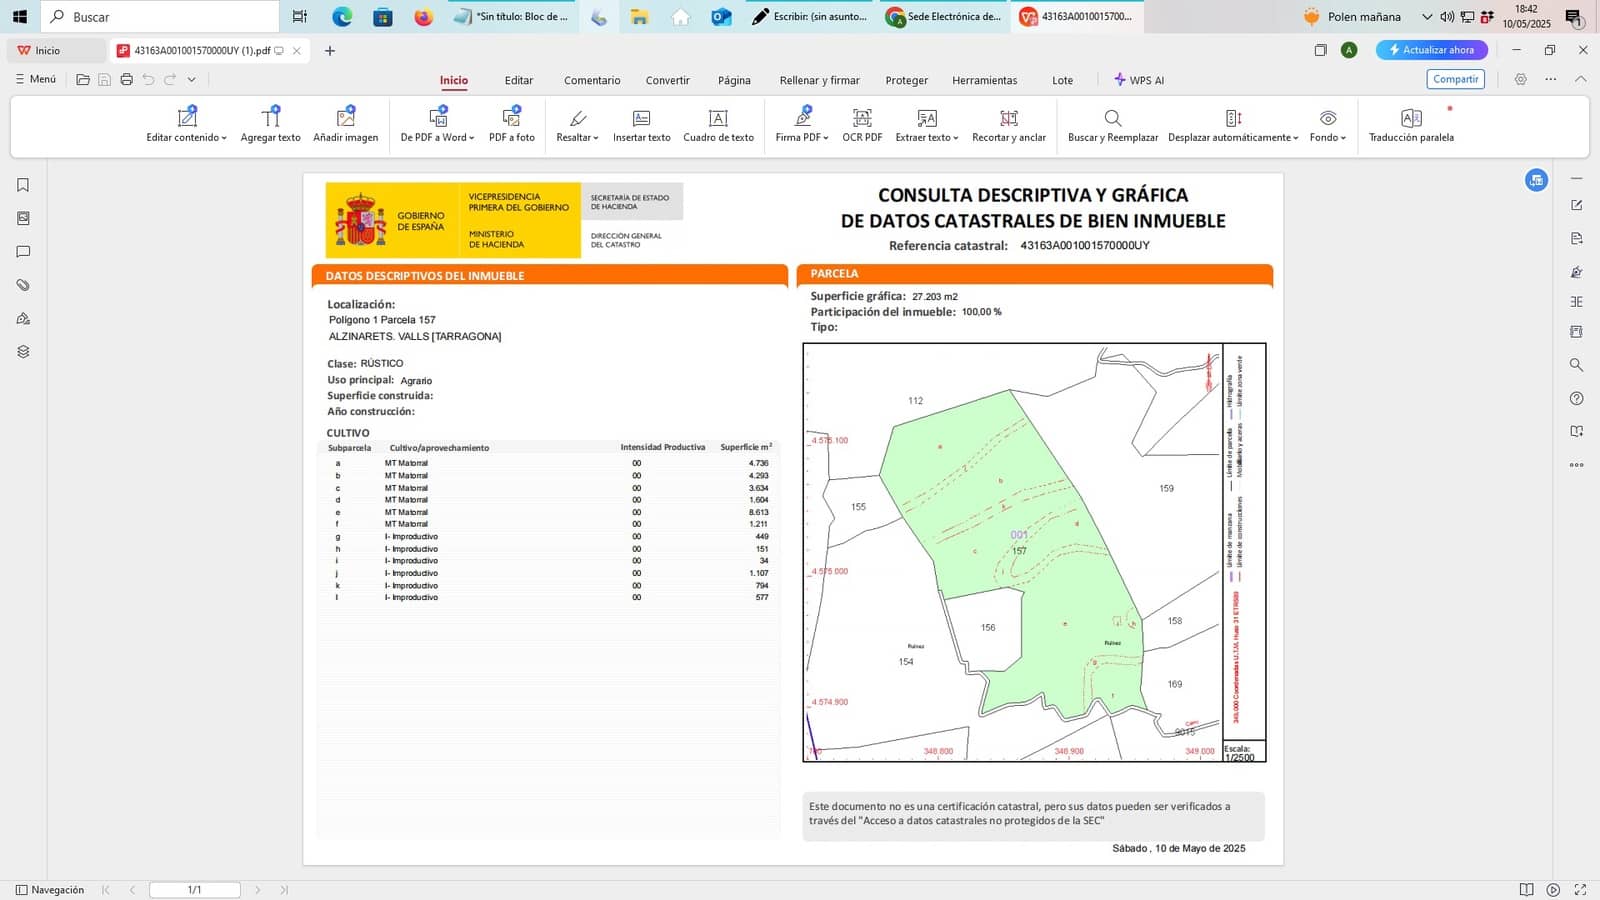Open the Herramientas tab

pyautogui.click(x=984, y=80)
